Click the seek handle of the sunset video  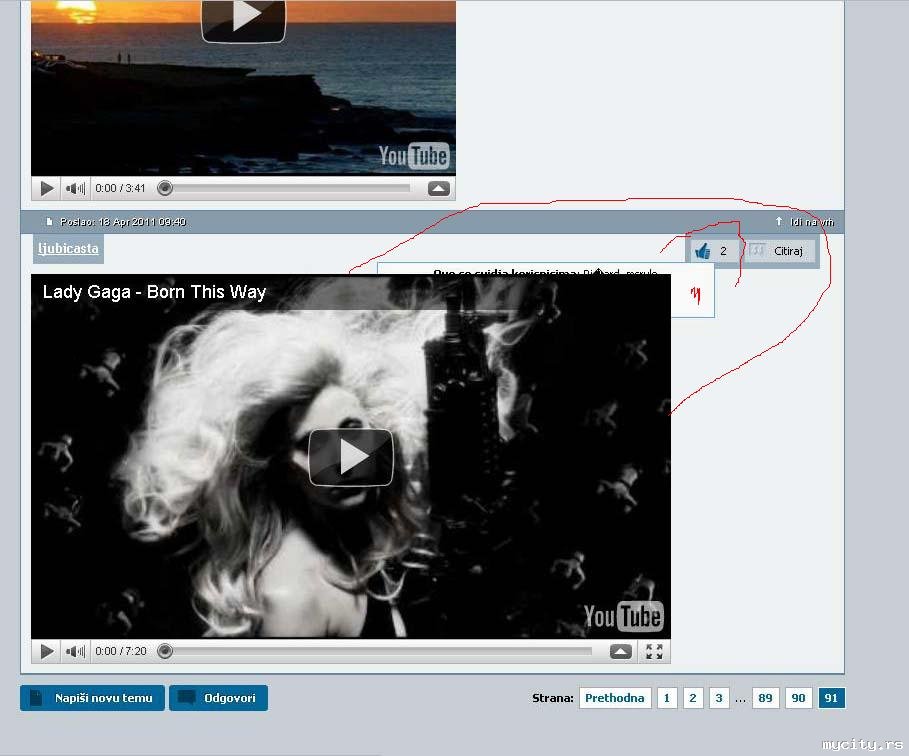(x=165, y=188)
